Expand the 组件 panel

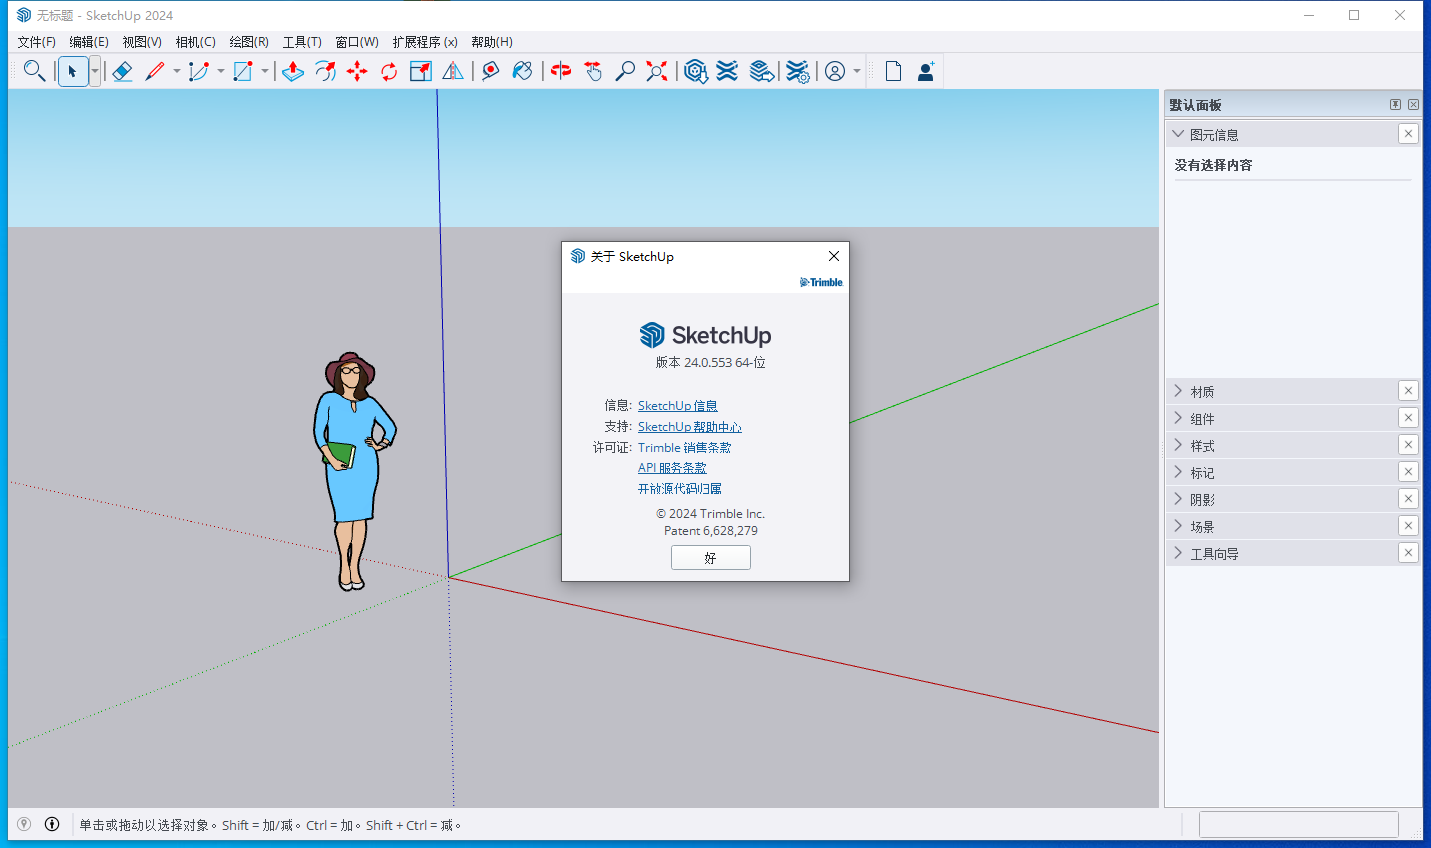pyautogui.click(x=1178, y=418)
